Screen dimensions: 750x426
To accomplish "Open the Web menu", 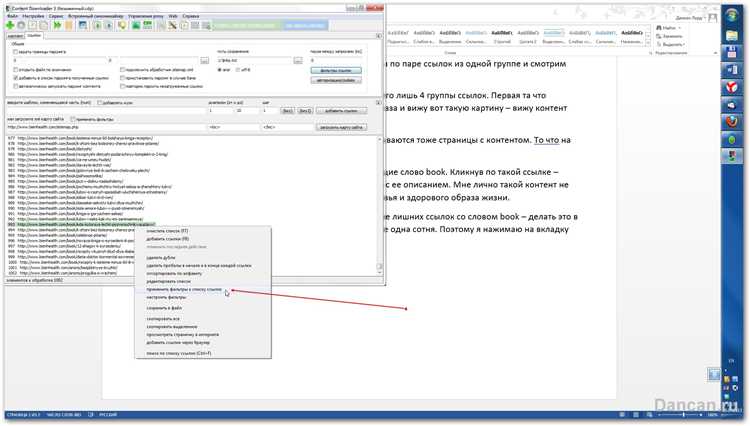I will tap(173, 16).
